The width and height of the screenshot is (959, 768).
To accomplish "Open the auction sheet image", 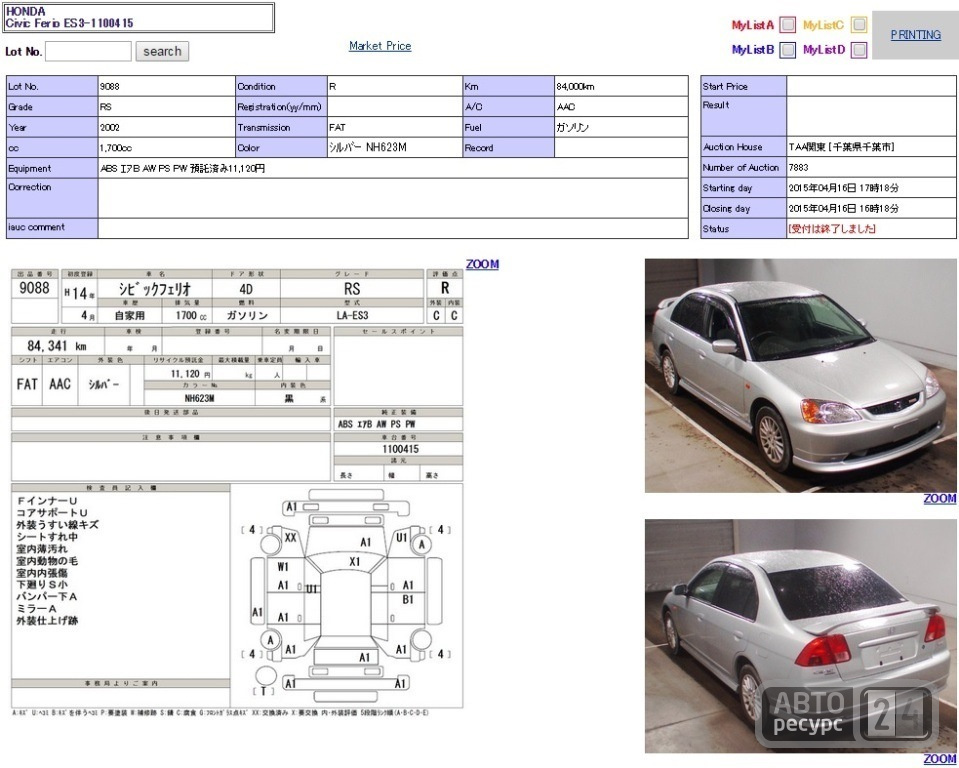I will tap(237, 492).
